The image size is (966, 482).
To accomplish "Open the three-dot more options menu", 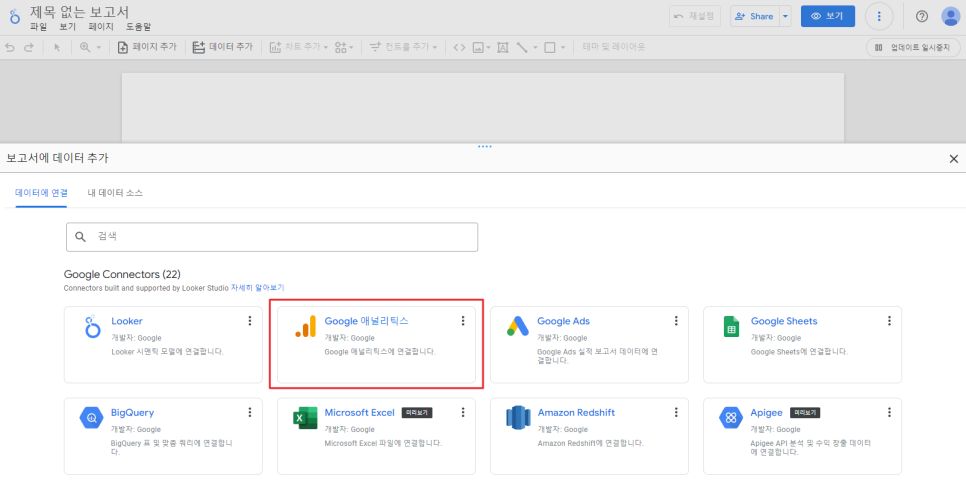I will pos(879,17).
